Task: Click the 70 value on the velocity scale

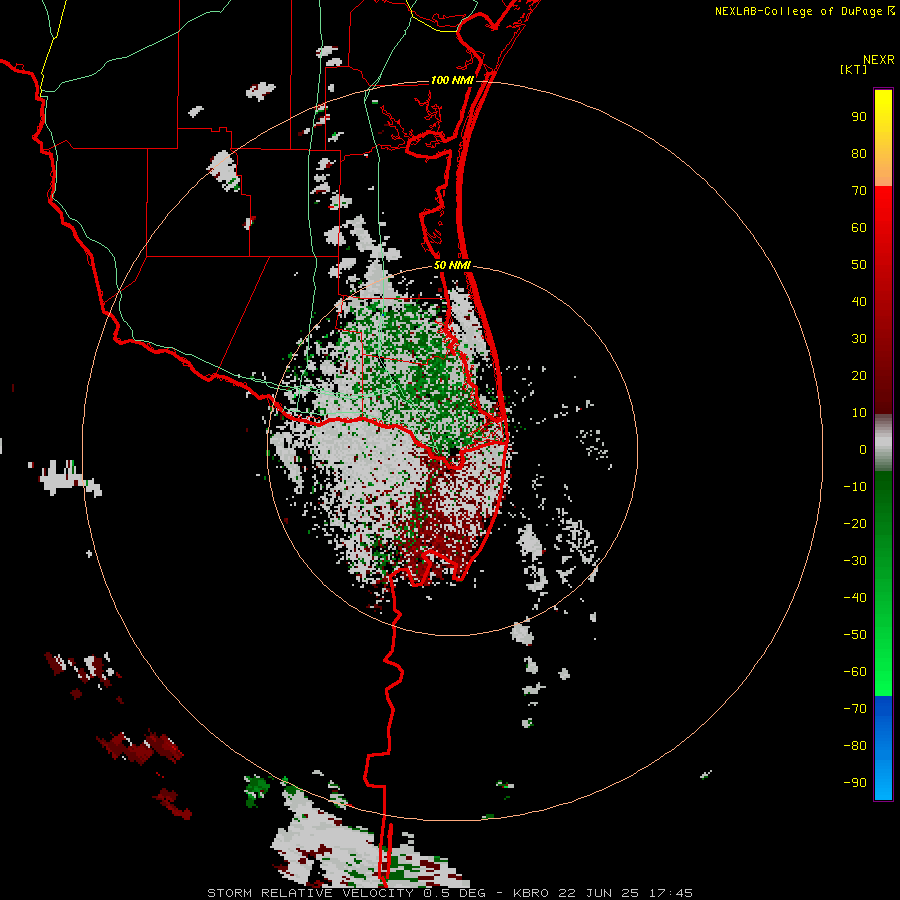Action: coord(859,191)
